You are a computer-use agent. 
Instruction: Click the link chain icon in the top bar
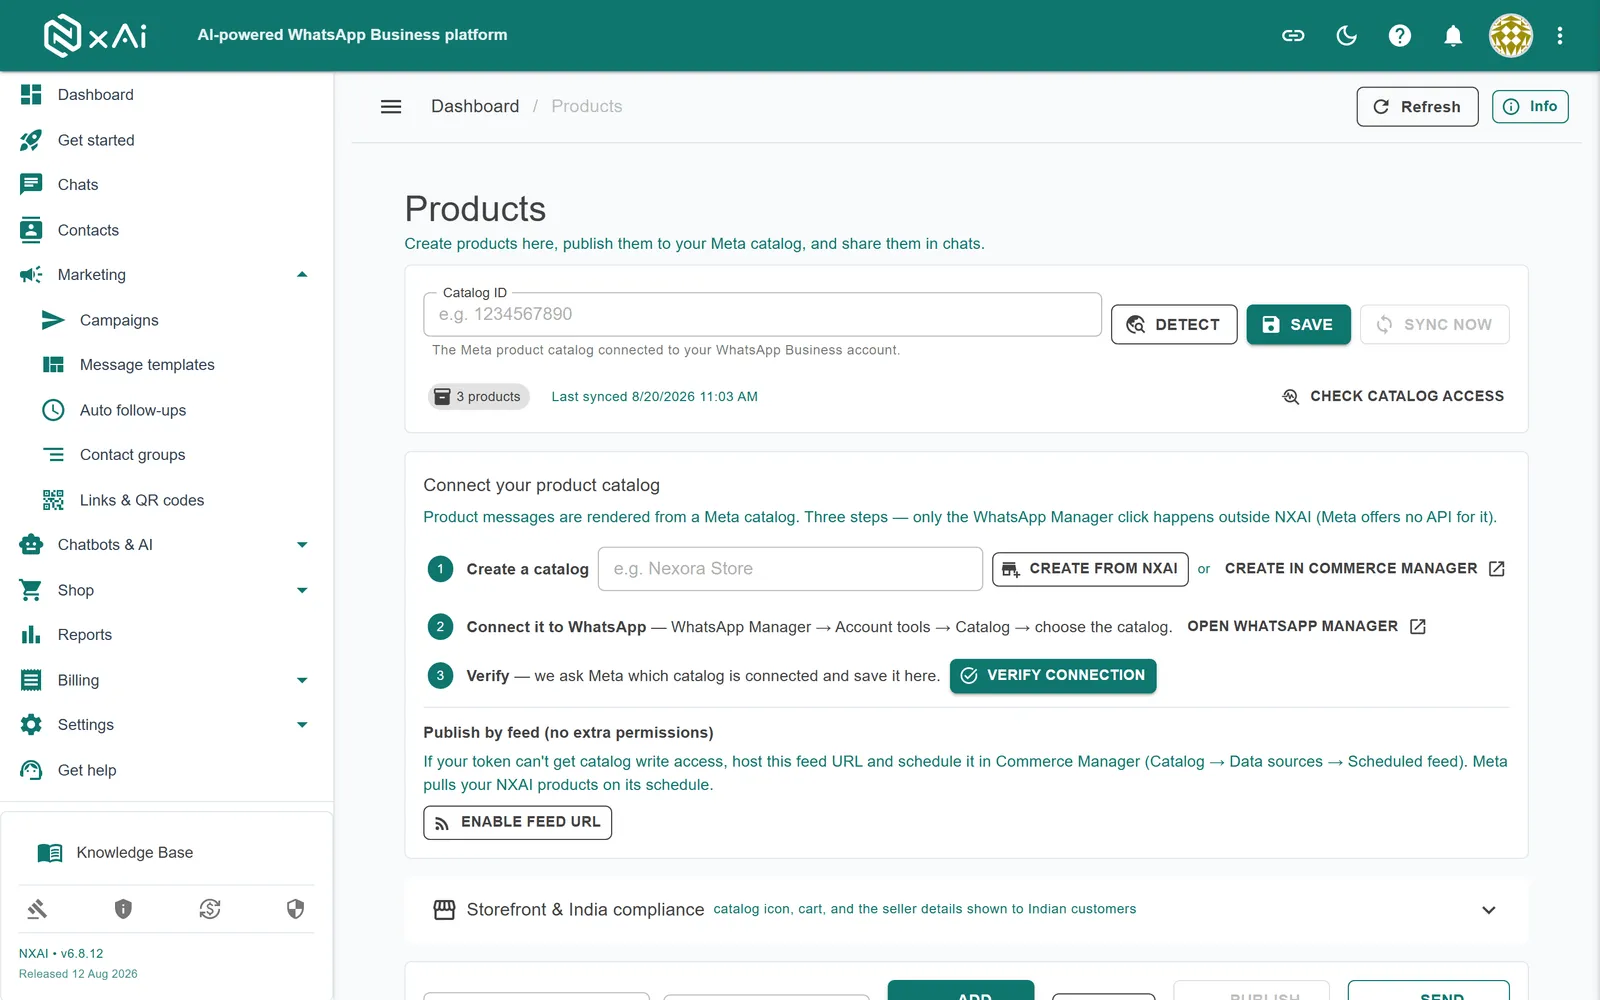[1293, 36]
